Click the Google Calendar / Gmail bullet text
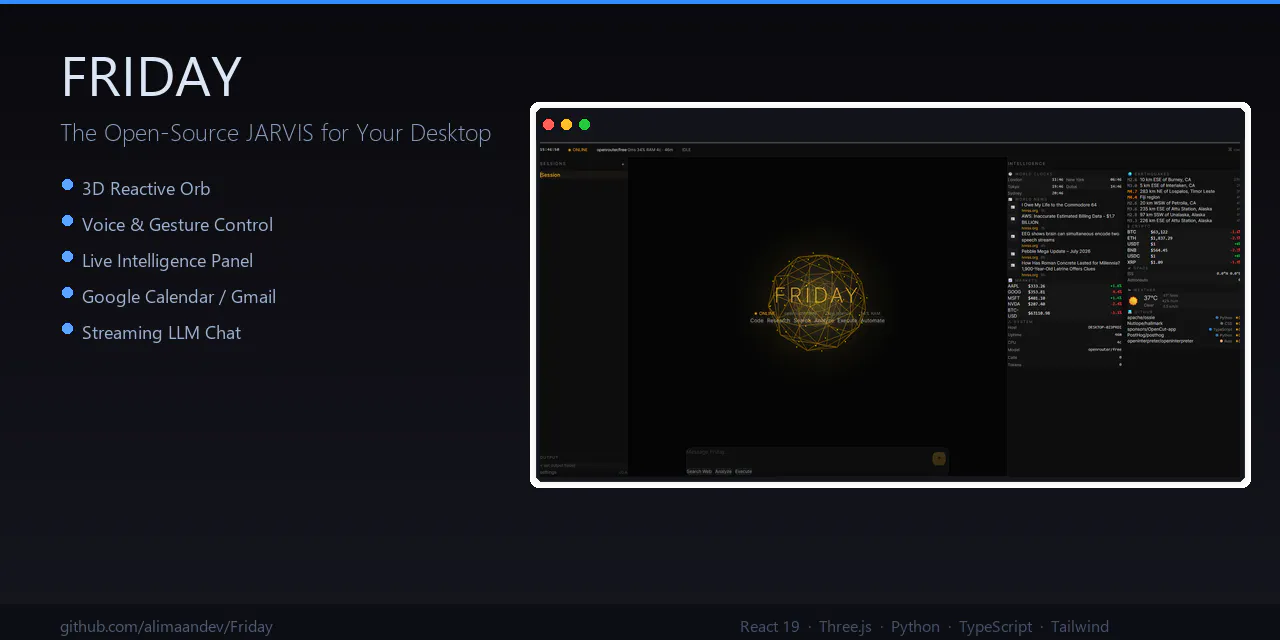Screen dimensions: 1280x640 [179, 296]
